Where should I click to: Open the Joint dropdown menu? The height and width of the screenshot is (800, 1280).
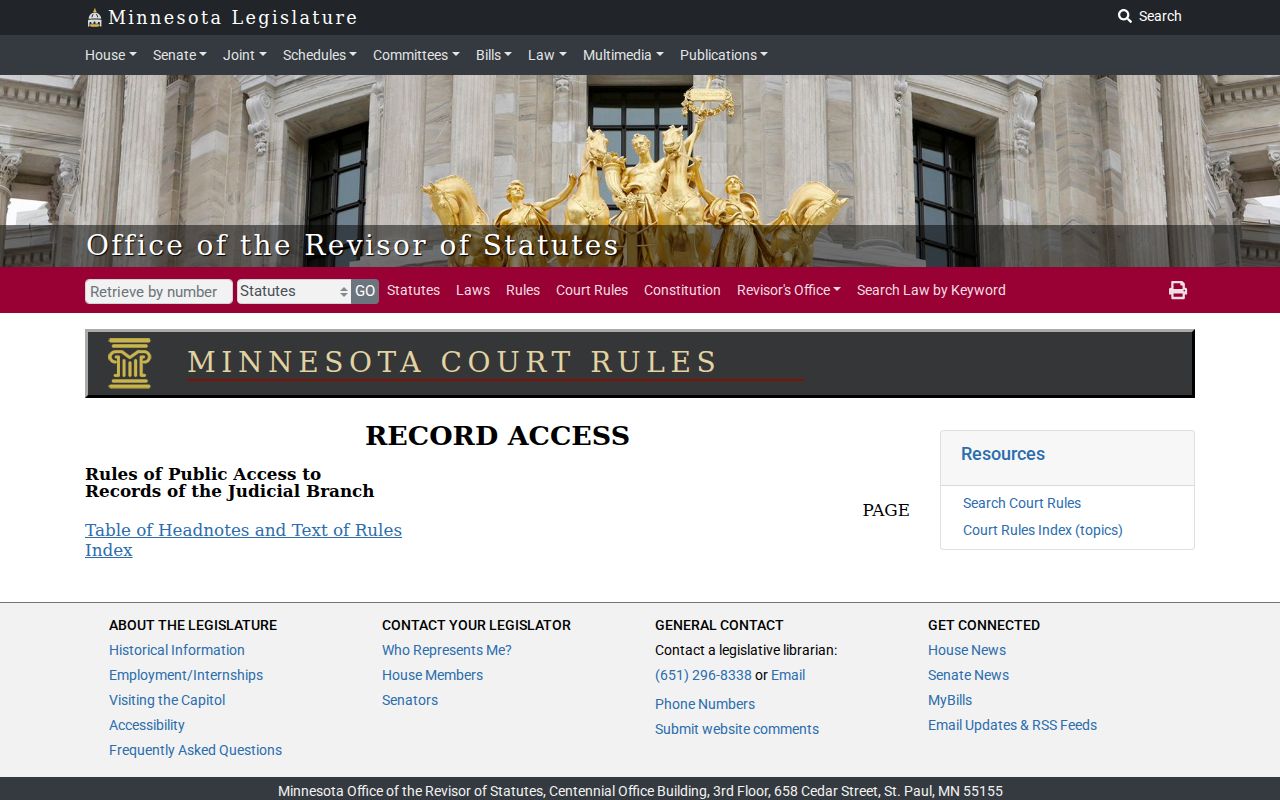(244, 55)
